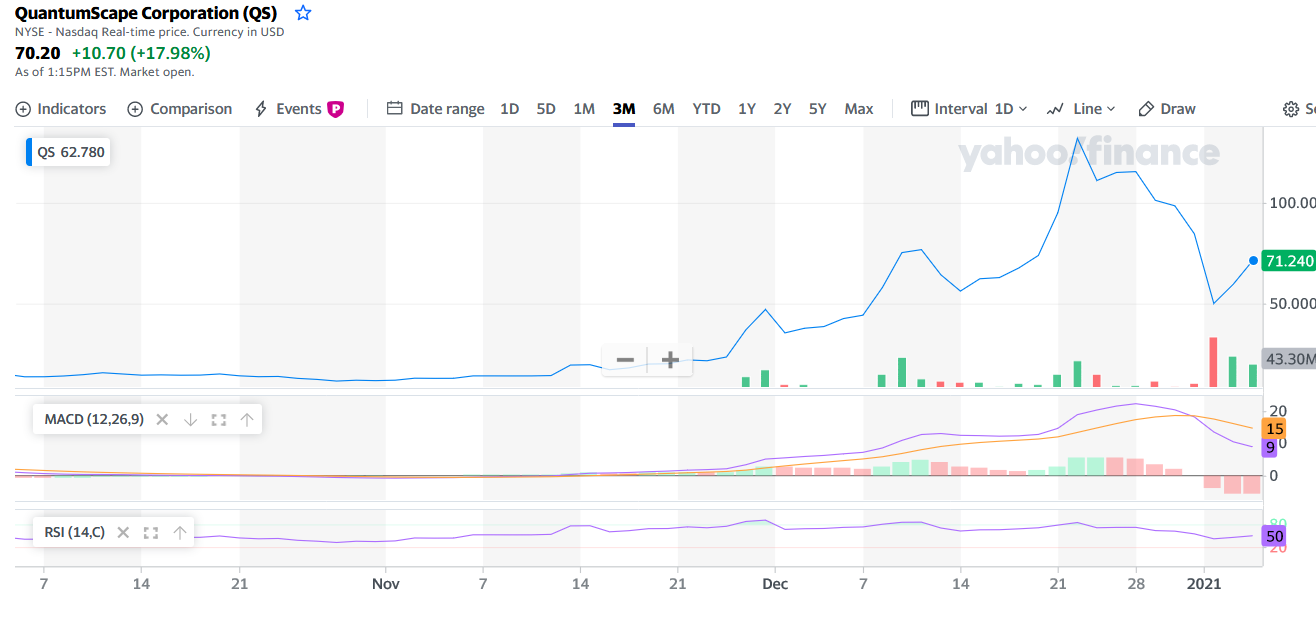Image resolution: width=1316 pixels, height=619 pixels.
Task: Click the NYSE Nasdaq Real-time price note
Action: [x=149, y=32]
